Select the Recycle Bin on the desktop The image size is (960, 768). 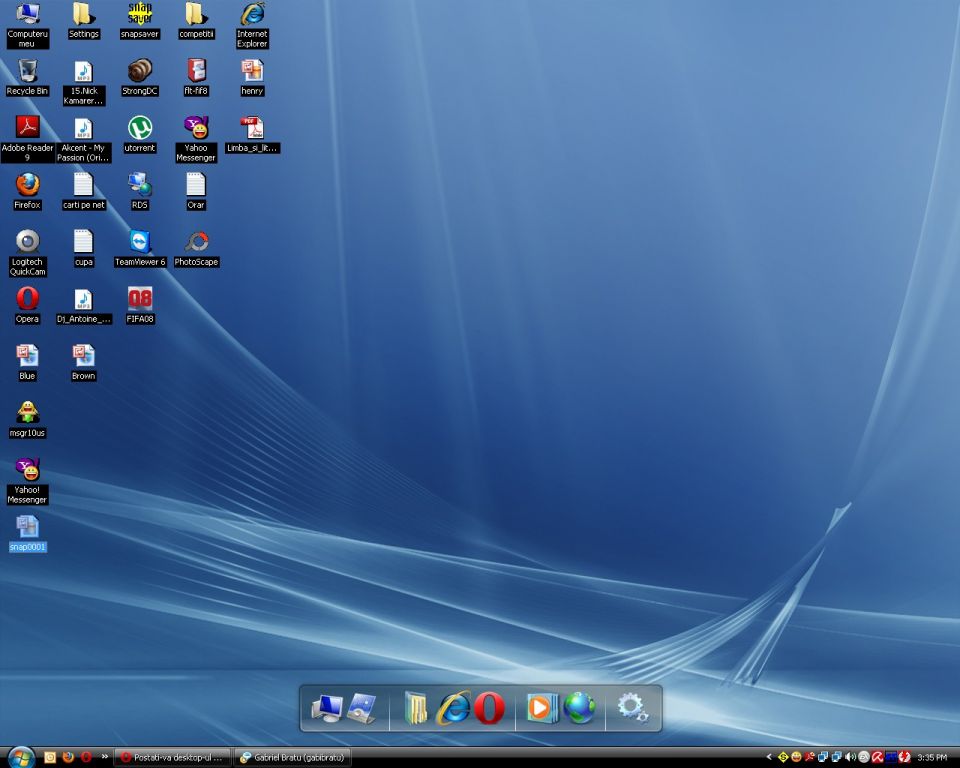pos(27,71)
